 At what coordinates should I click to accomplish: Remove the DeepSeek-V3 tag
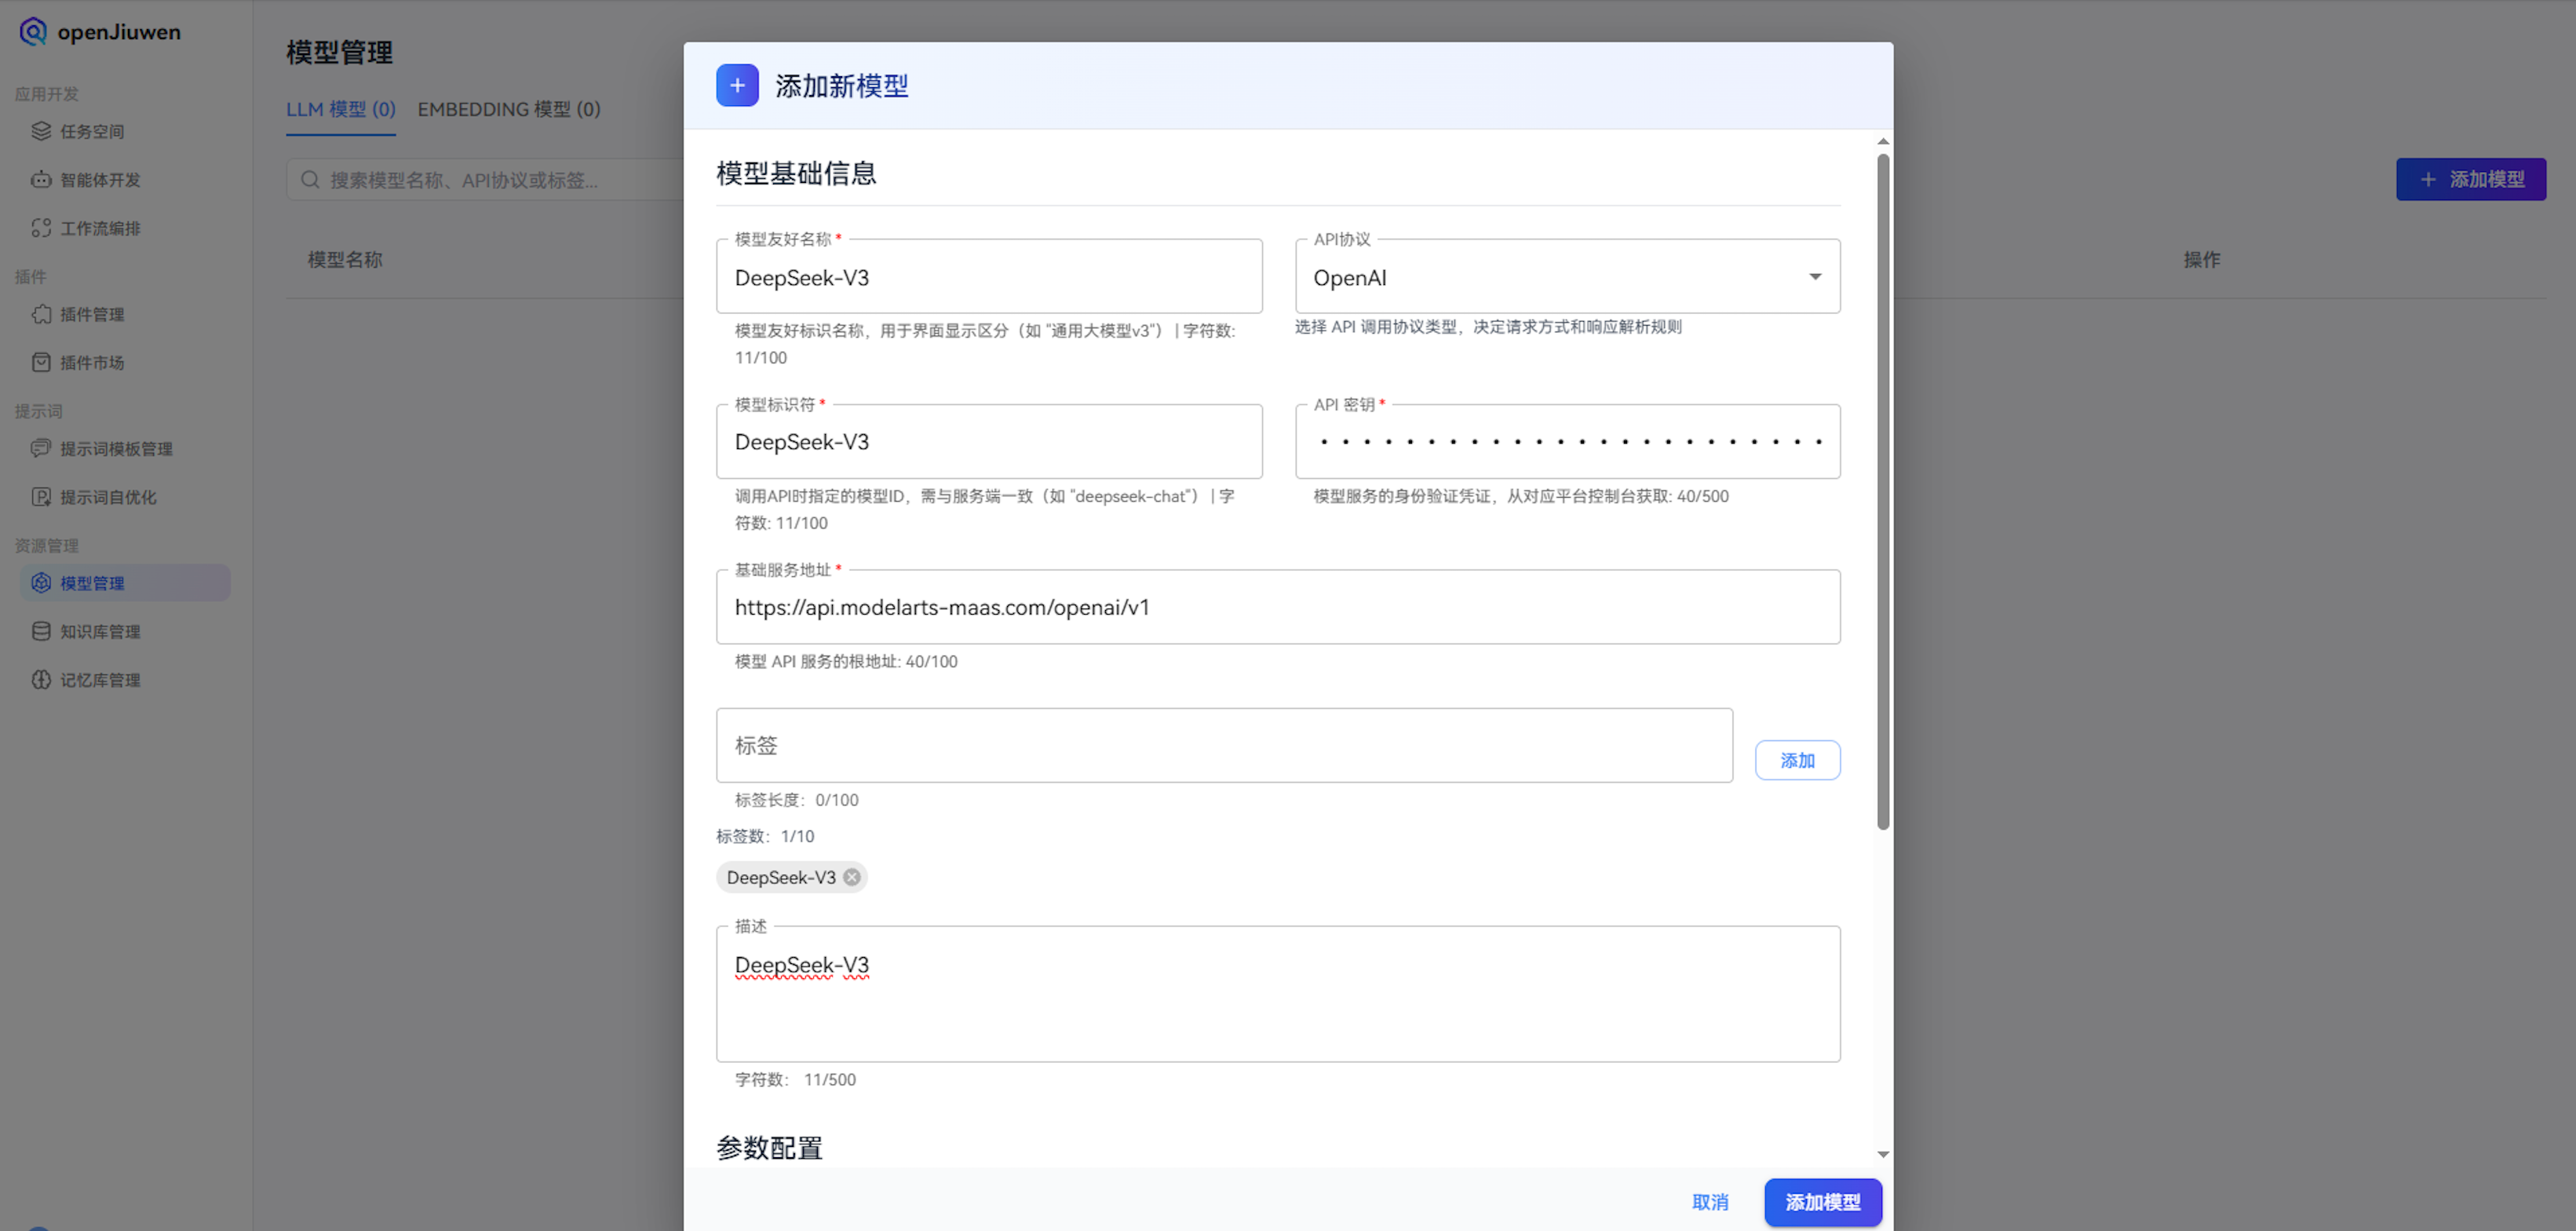(x=852, y=877)
